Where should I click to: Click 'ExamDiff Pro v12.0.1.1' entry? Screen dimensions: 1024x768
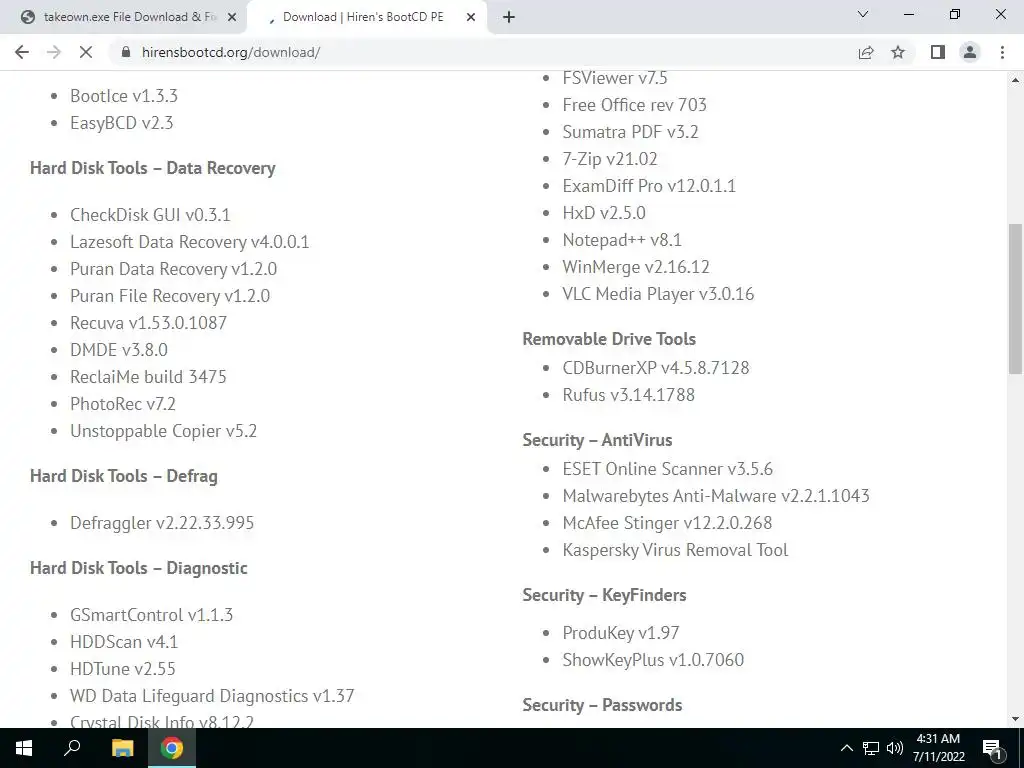pos(649,186)
